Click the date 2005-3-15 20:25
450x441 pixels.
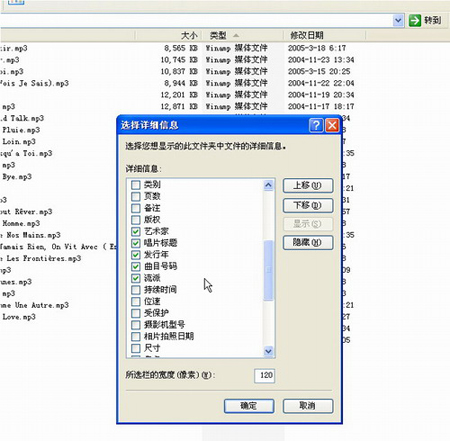click(319, 72)
